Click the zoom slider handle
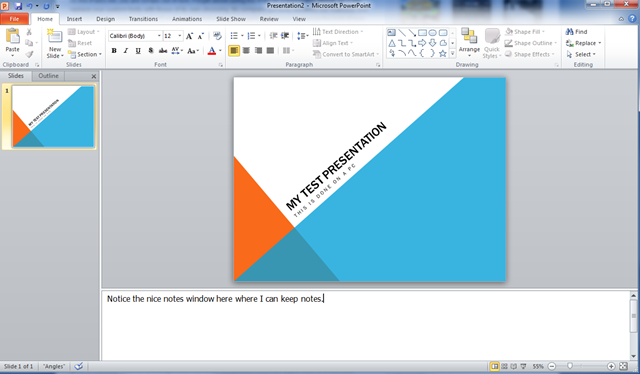640x374 pixels. [x=570, y=366]
